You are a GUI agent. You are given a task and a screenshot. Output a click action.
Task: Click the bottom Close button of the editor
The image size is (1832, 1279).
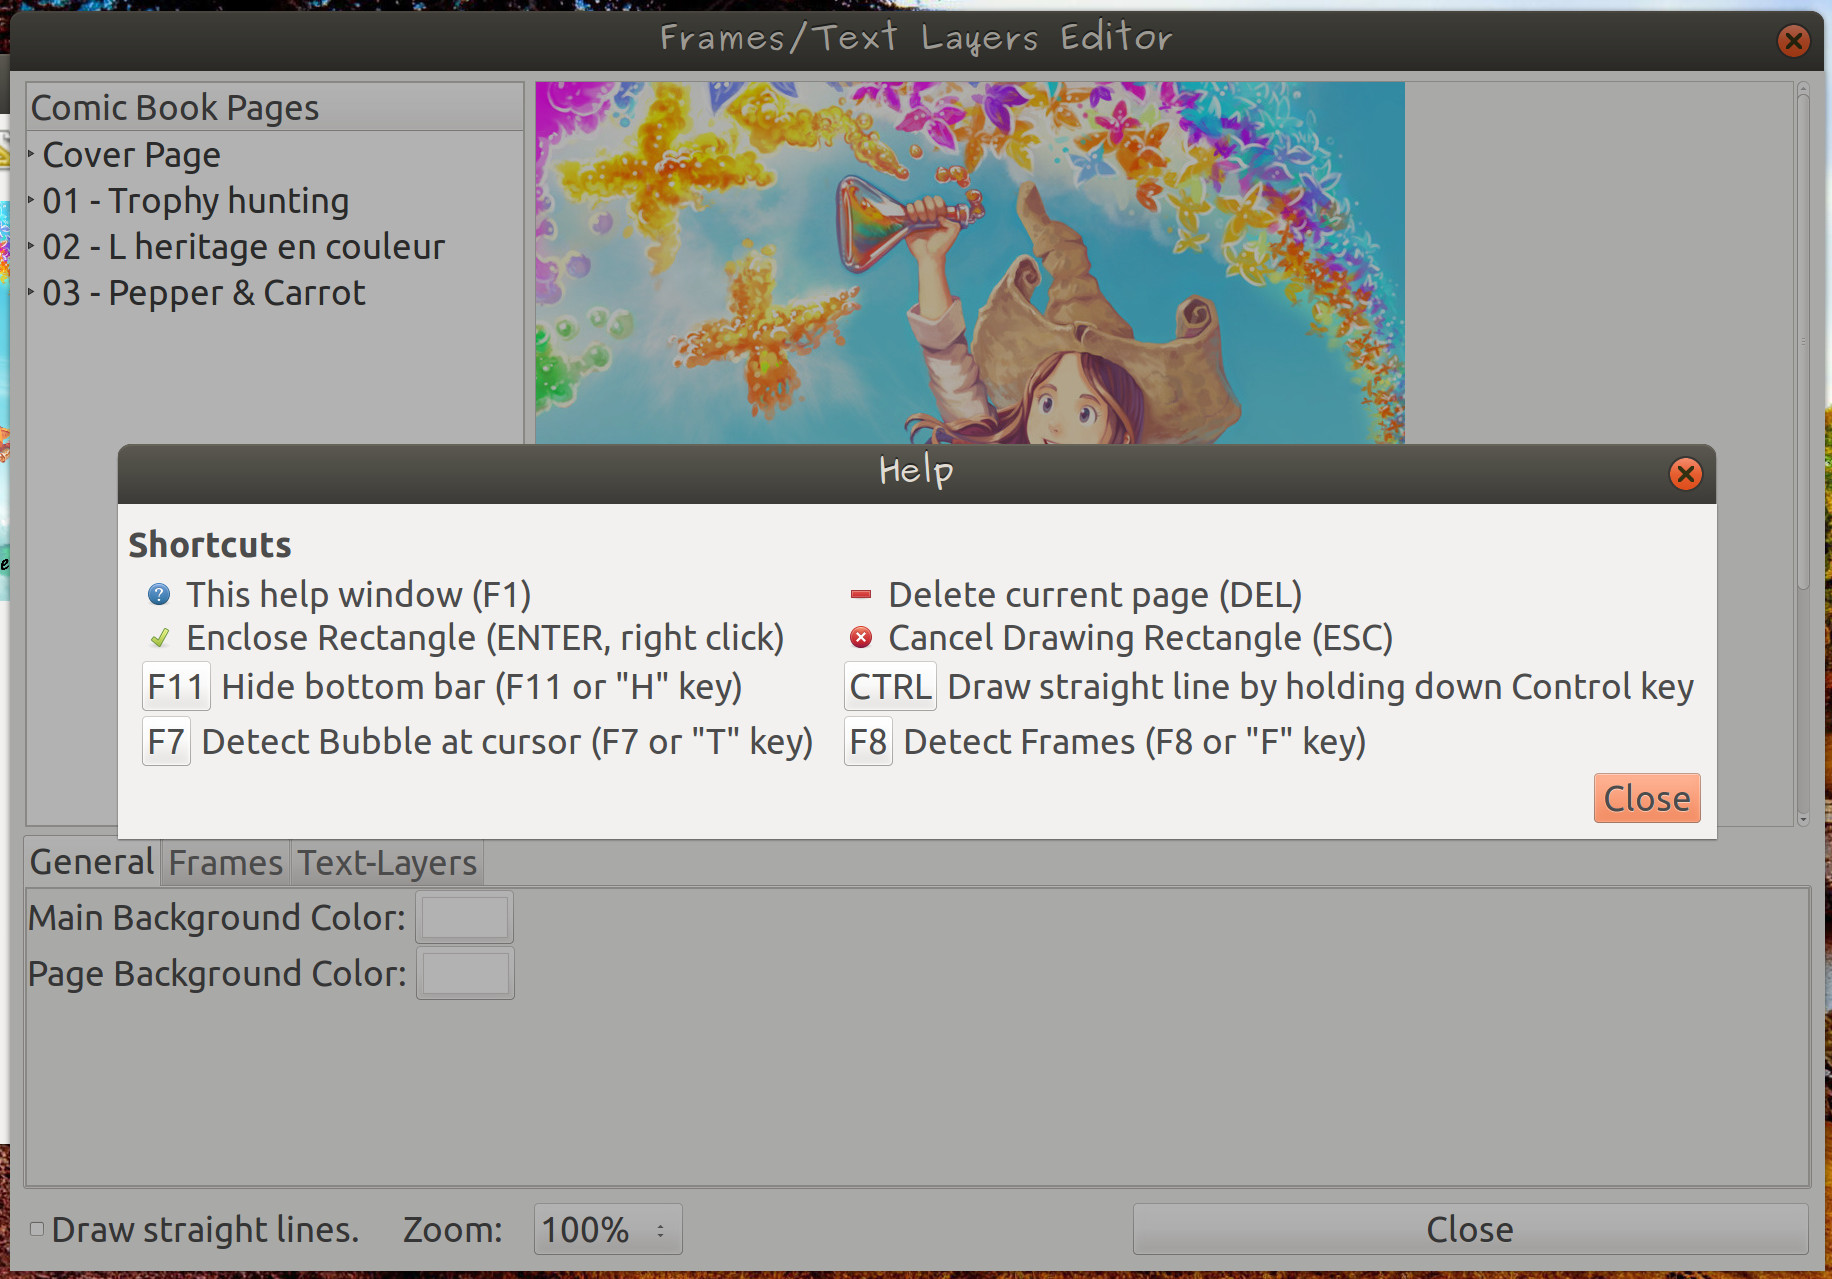pos(1470,1229)
